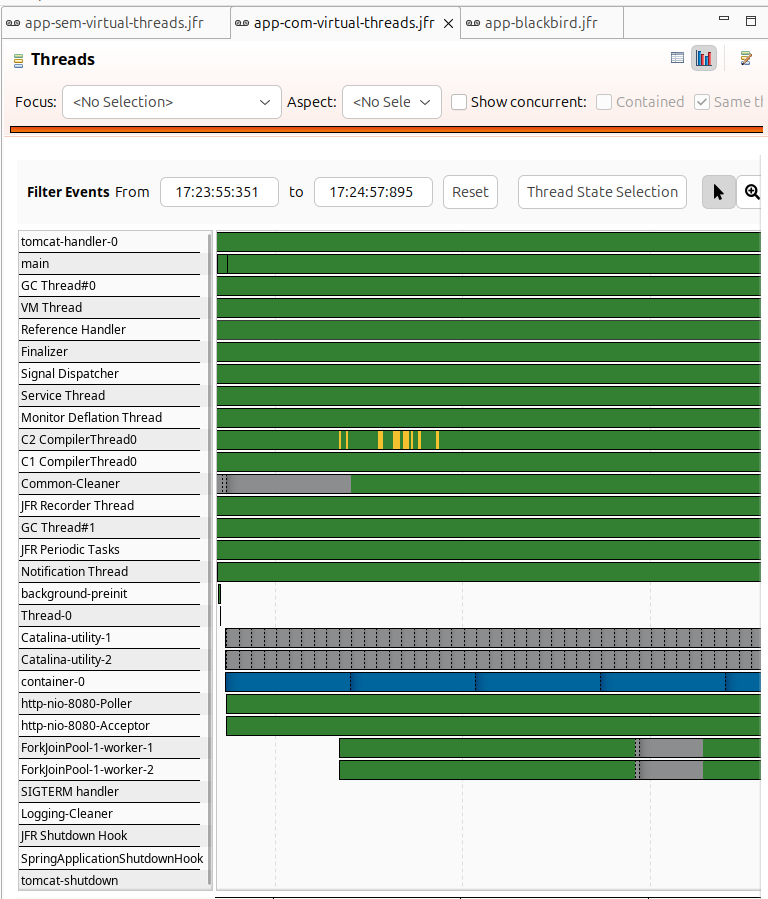768x899 pixels.
Task: Close the app-com-virtual-threads.jfr tab
Action: click(x=448, y=23)
